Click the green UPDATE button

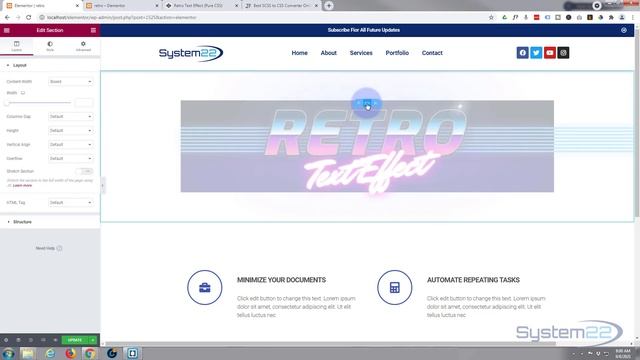(75, 340)
